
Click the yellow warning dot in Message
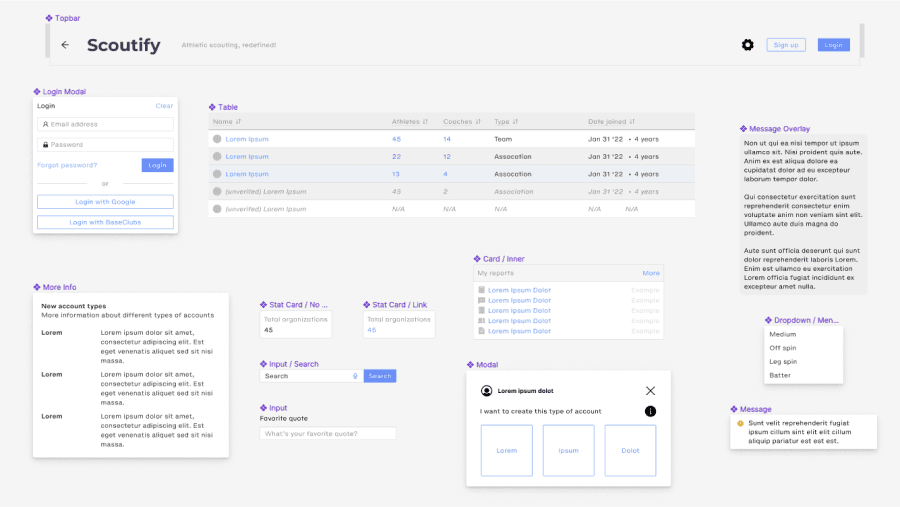coord(740,423)
